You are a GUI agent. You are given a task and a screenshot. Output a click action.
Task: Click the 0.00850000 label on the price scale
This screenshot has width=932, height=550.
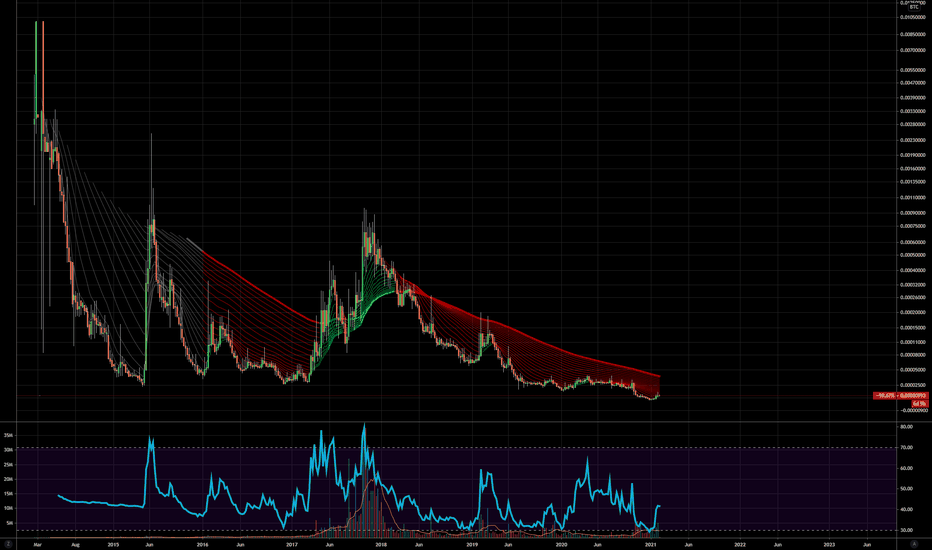tap(914, 34)
